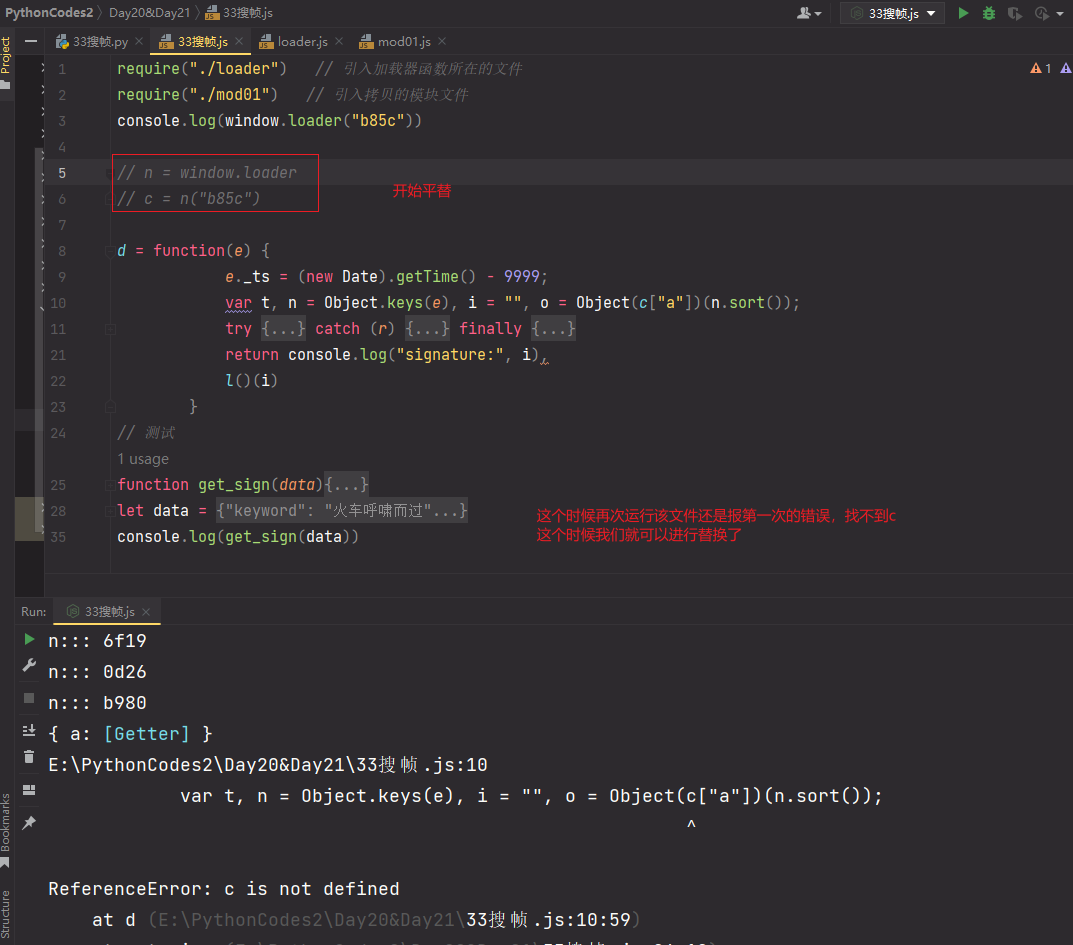
Task: Place cursor on line number 5
Action: click(x=62, y=173)
